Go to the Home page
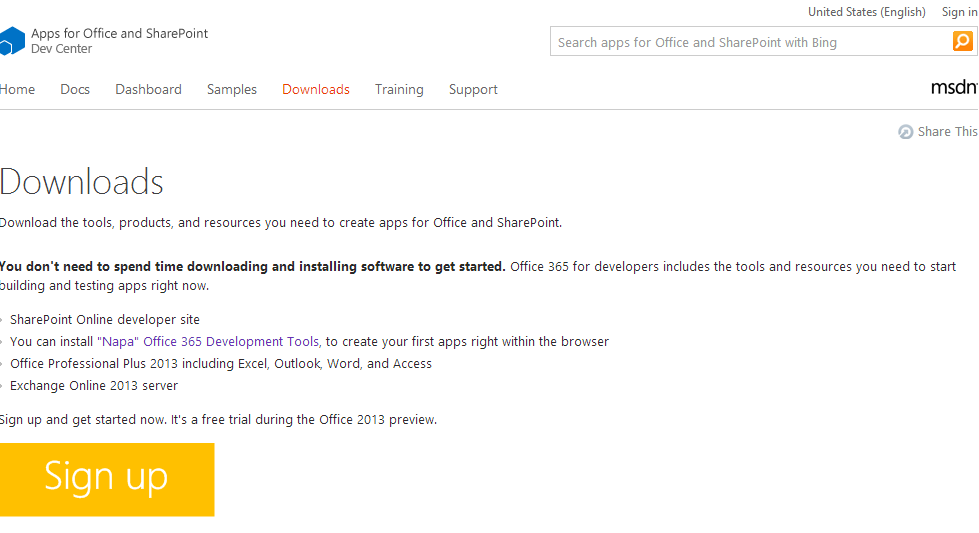 17,89
